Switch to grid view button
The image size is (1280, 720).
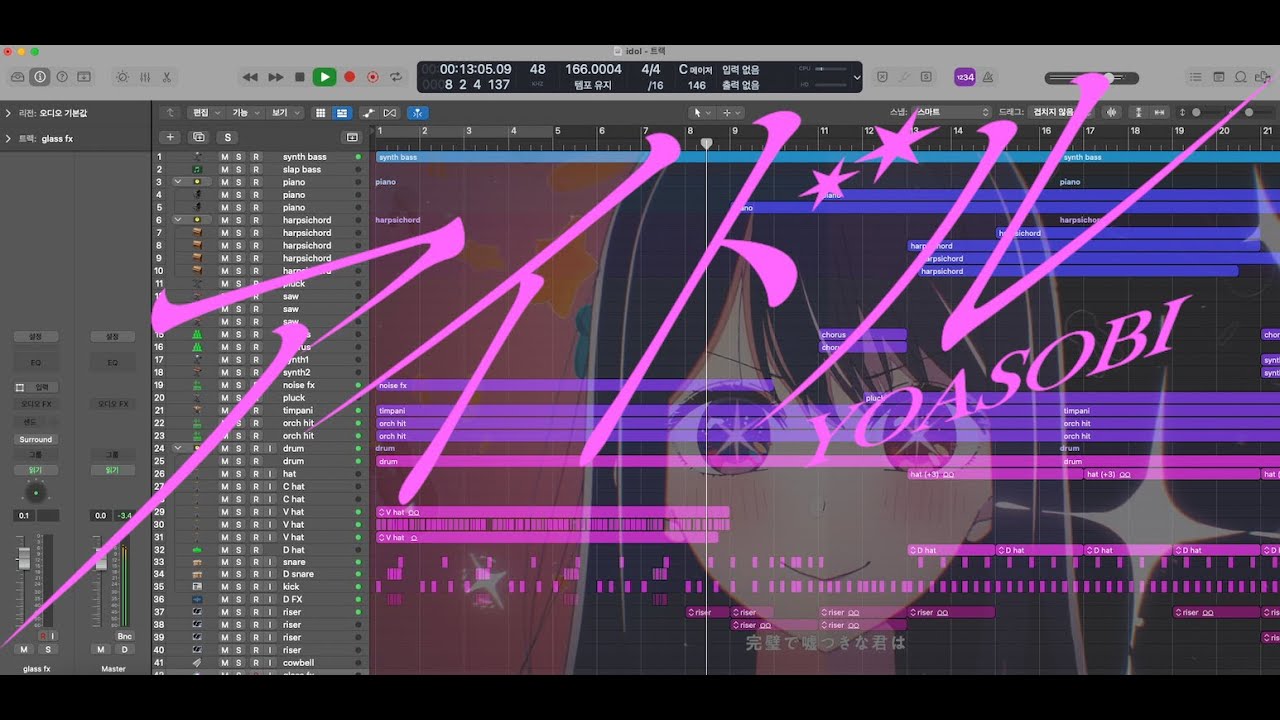[x=321, y=113]
